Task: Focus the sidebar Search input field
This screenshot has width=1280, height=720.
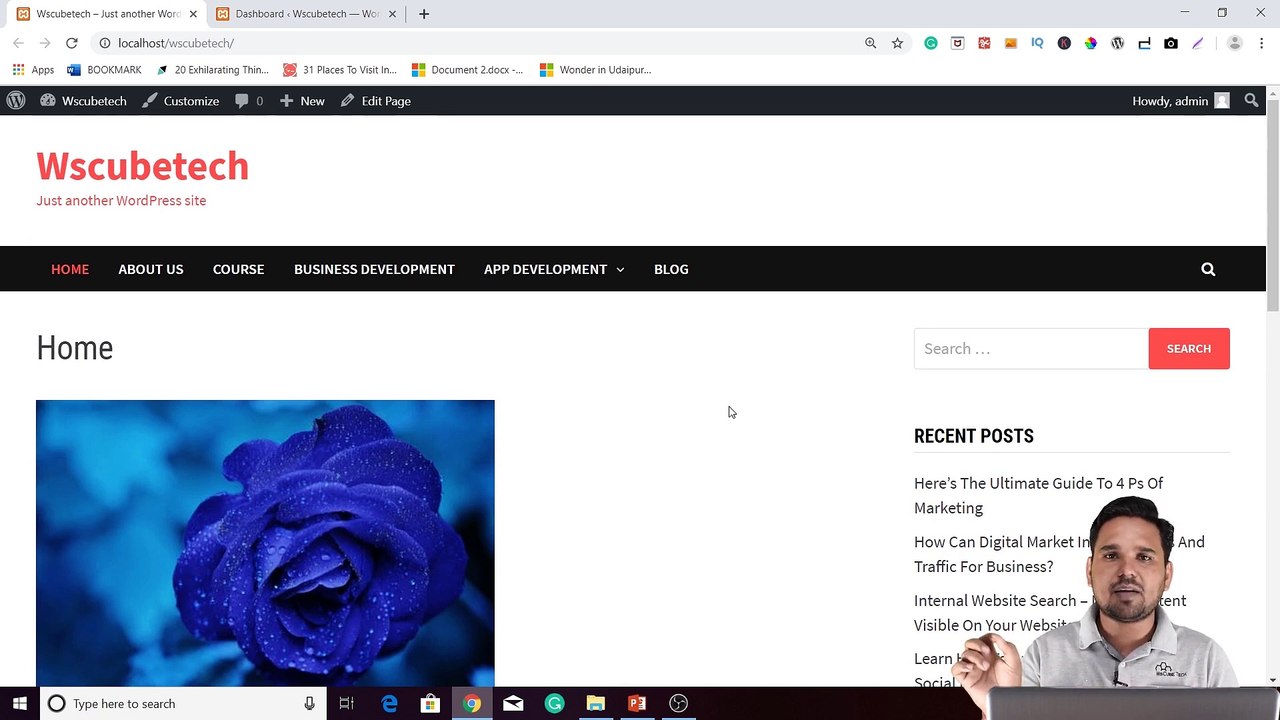Action: 1031,349
